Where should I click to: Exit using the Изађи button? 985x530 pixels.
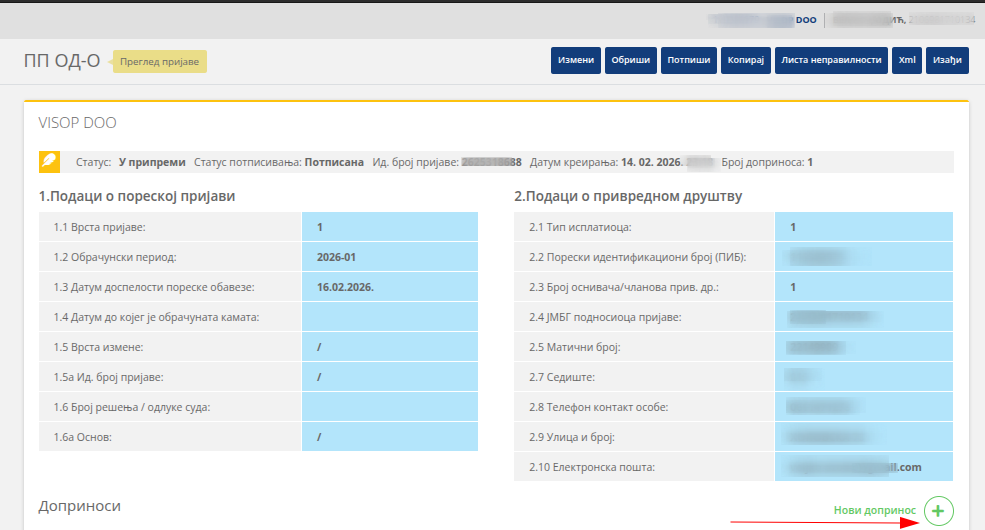946,60
